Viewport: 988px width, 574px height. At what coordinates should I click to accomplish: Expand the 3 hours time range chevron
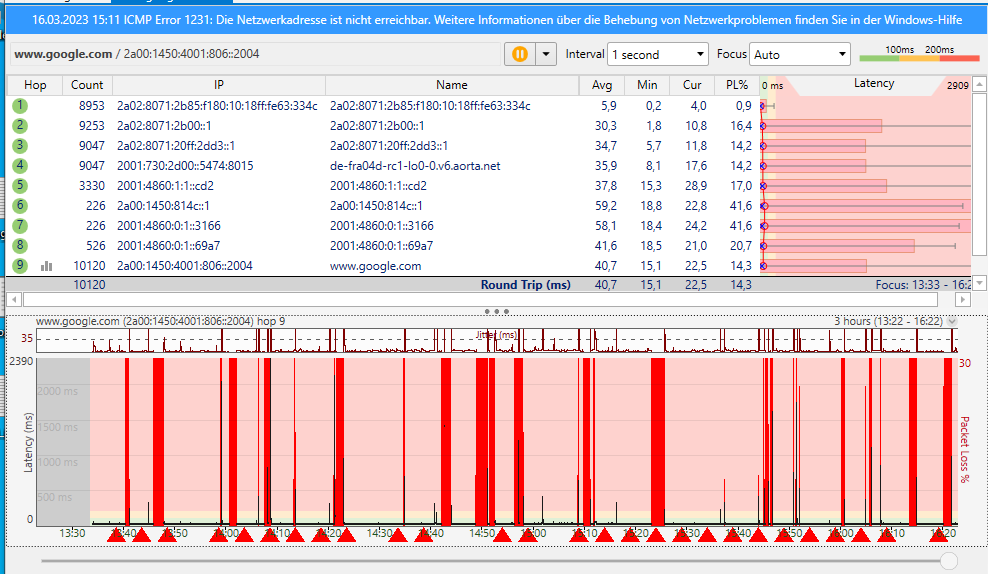952,322
